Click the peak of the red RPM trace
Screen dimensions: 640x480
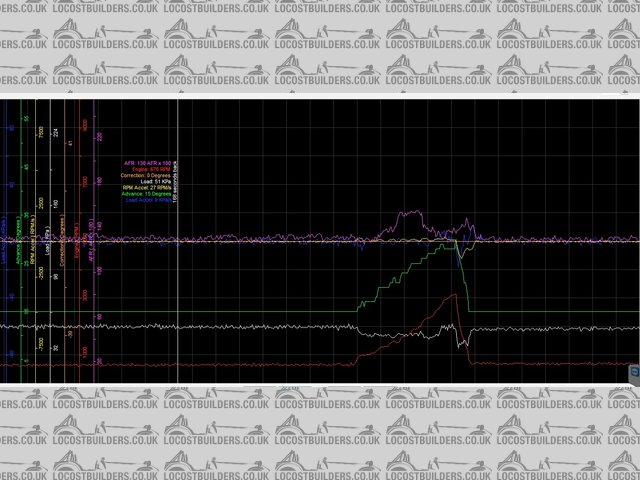[x=455, y=294]
